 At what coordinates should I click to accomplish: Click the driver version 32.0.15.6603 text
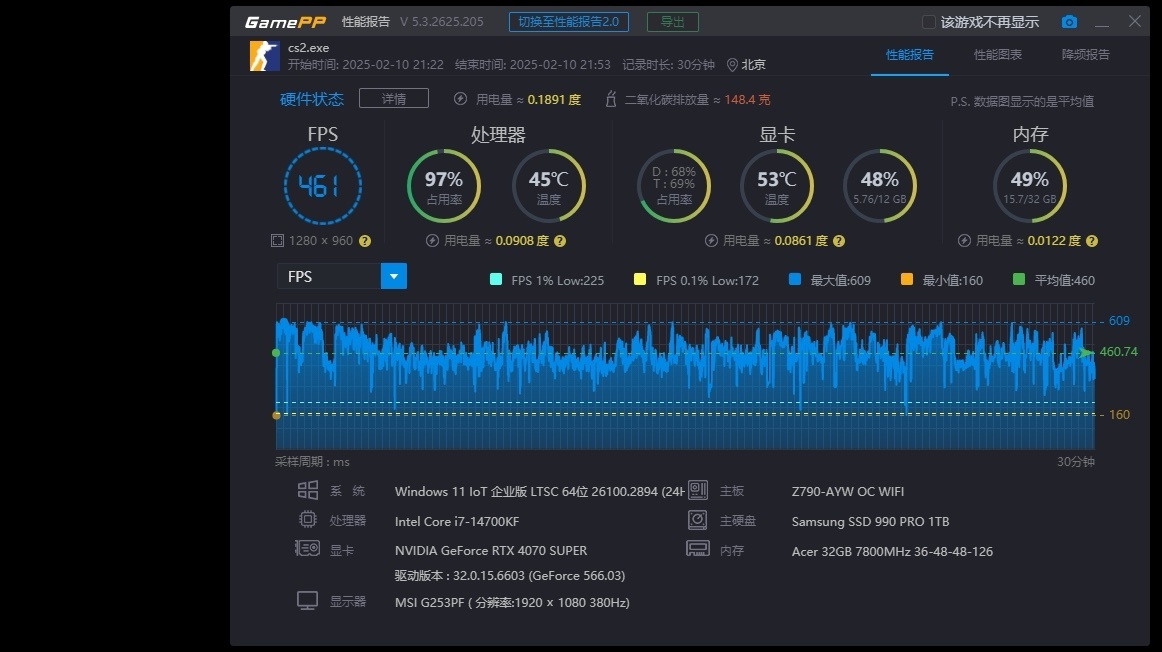pos(510,576)
